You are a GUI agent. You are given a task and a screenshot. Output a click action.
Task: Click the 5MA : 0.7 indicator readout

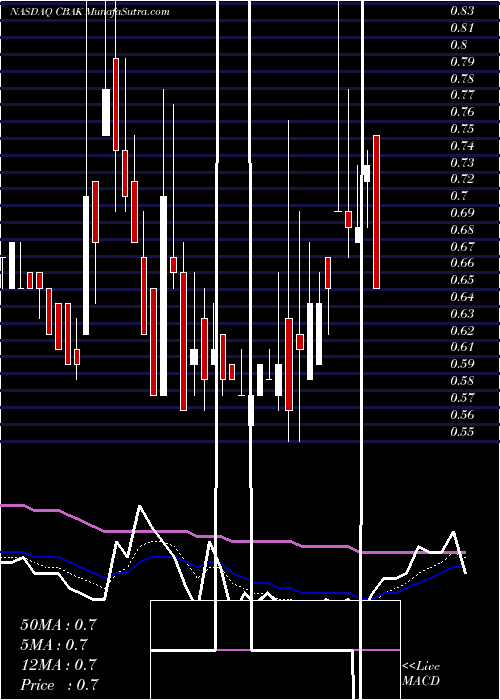pos(54,645)
